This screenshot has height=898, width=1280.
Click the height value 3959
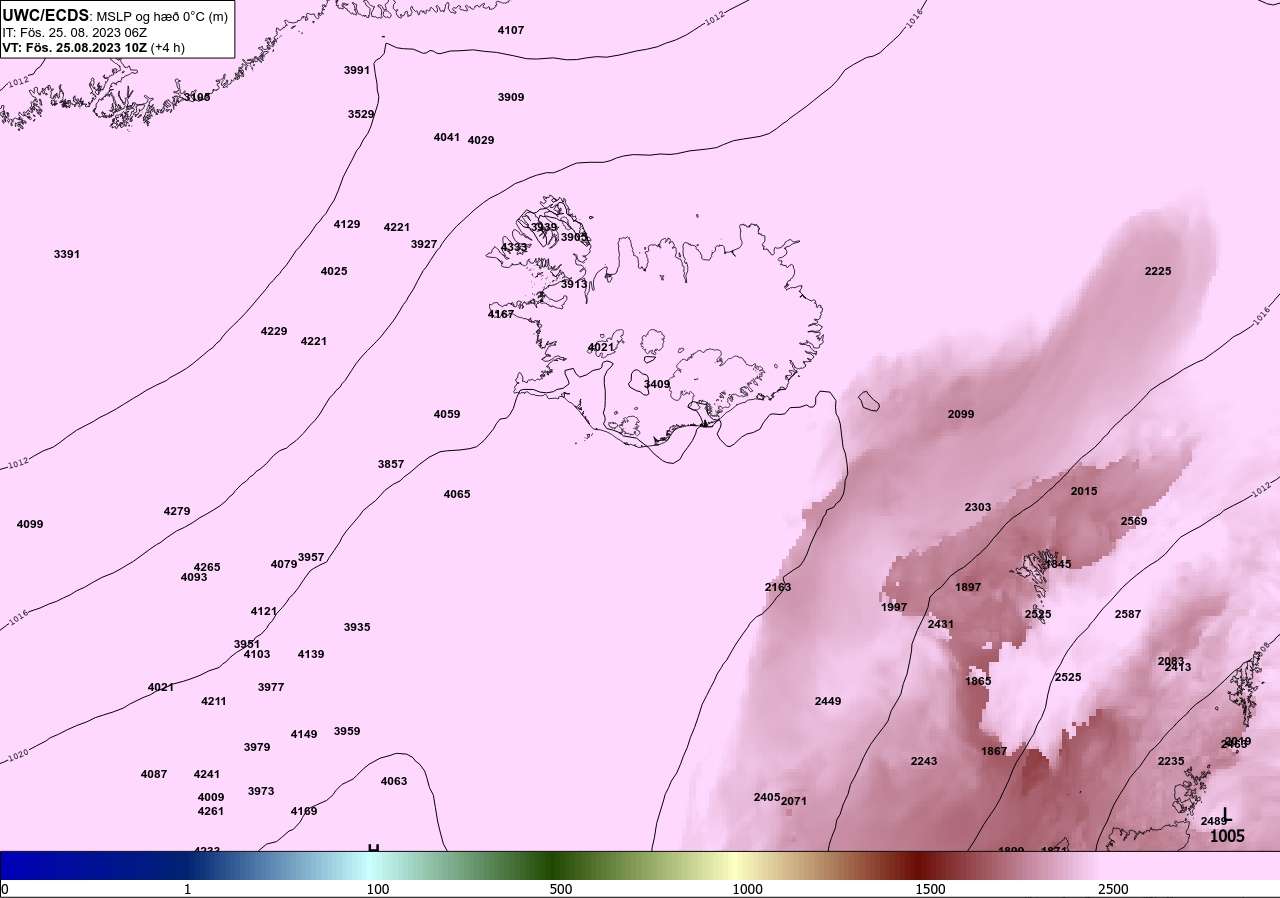[x=347, y=731]
